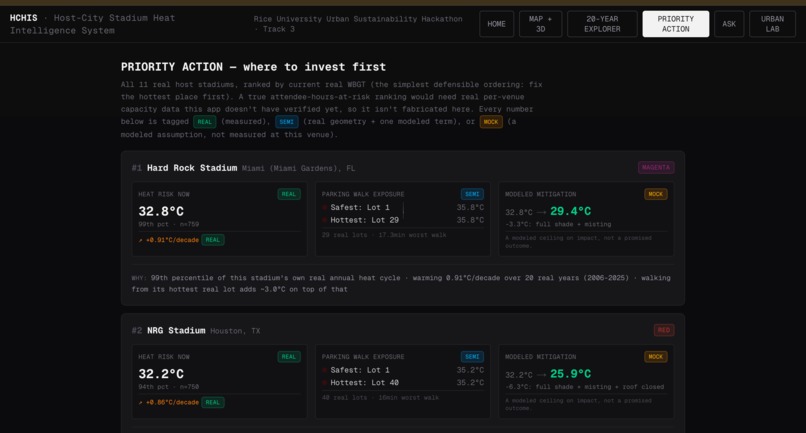Click the orange MOCK tag in the description
This screenshot has width=806, height=433.
[x=491, y=122]
